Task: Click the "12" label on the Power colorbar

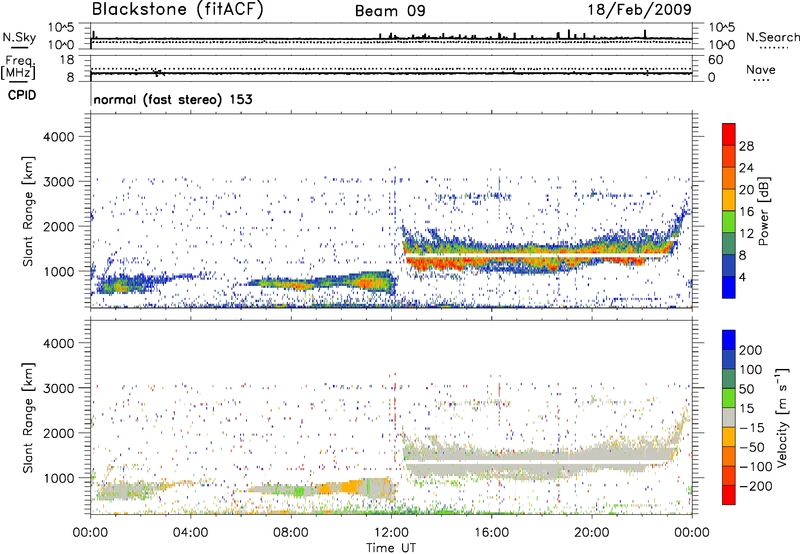Action: click(746, 233)
